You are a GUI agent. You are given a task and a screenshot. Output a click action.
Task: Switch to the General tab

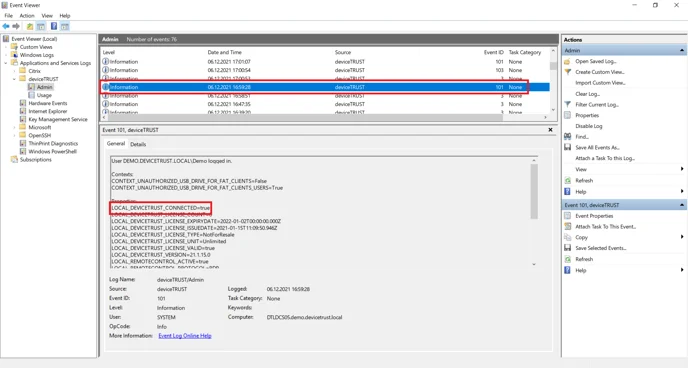(x=116, y=143)
